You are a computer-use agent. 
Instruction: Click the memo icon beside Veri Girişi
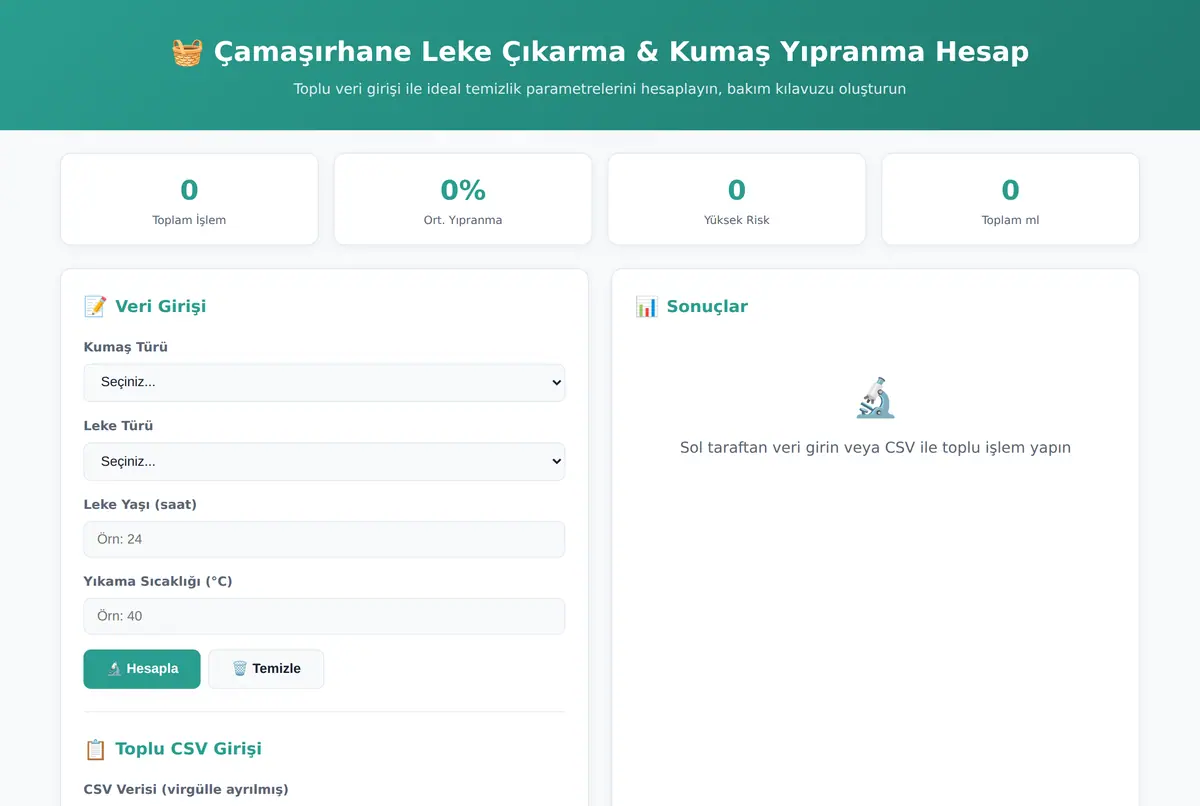(95, 306)
